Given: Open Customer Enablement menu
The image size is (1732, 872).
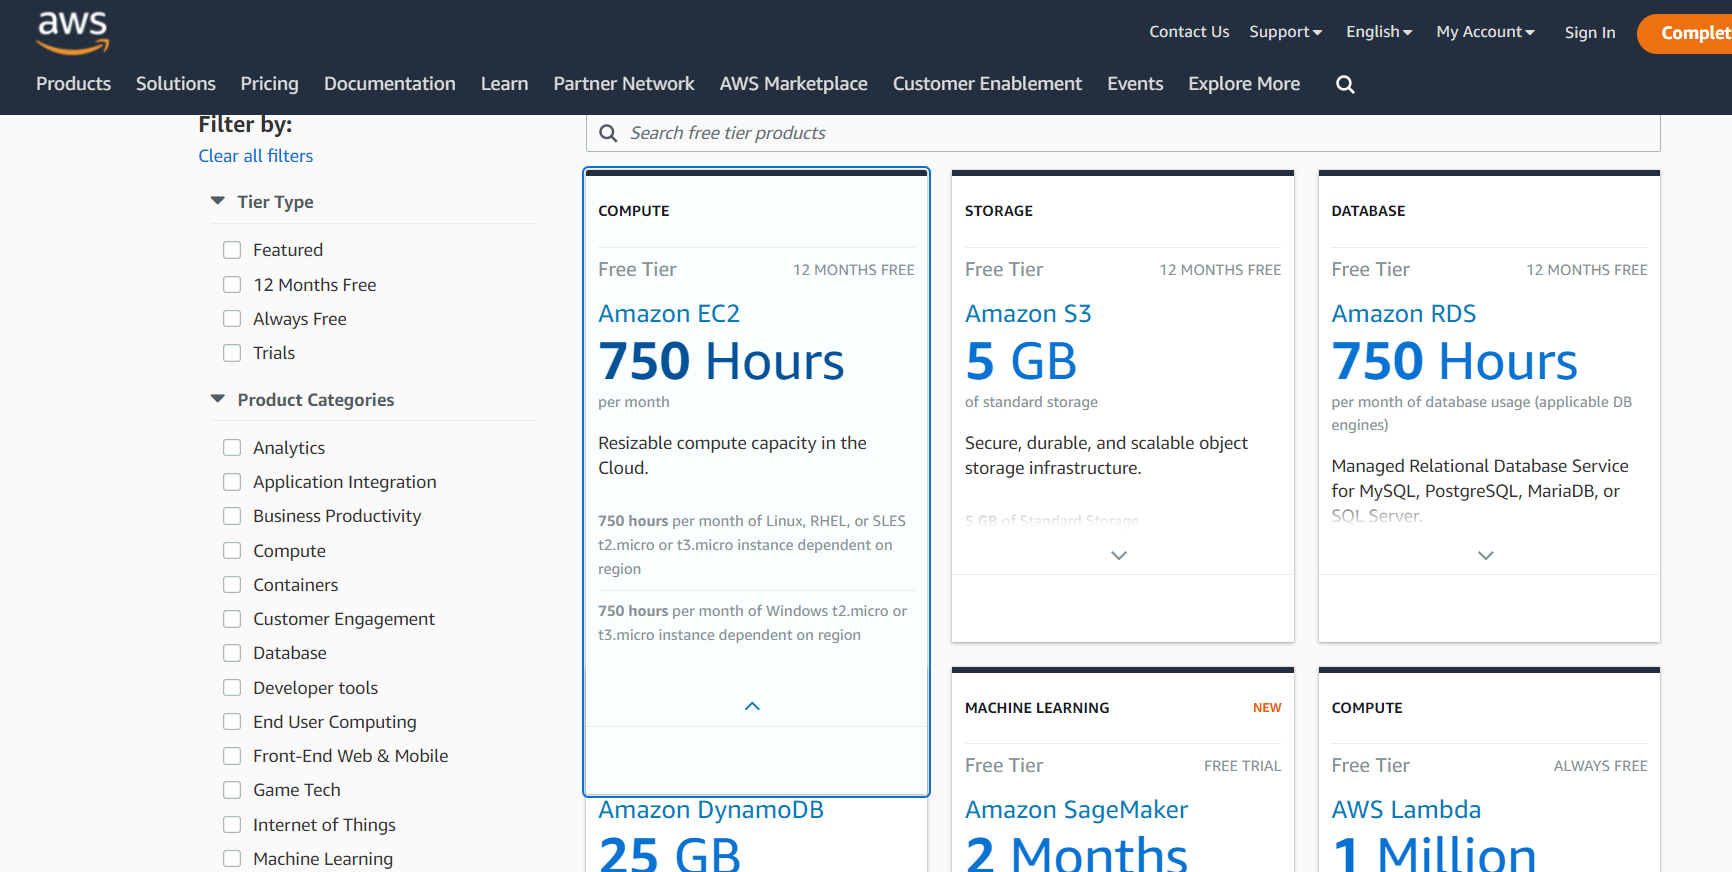Looking at the screenshot, I should click(987, 84).
